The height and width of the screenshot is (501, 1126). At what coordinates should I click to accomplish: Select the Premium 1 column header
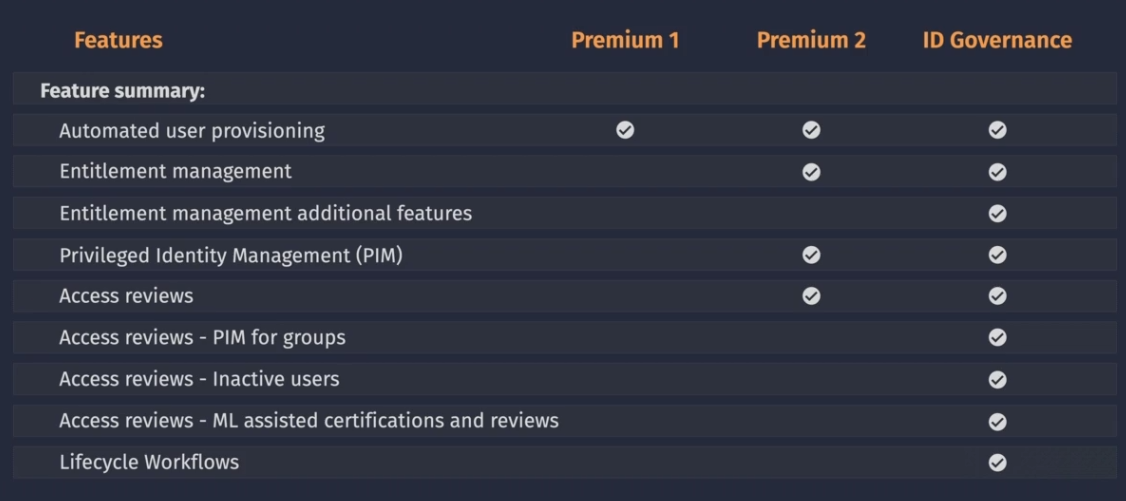point(625,40)
